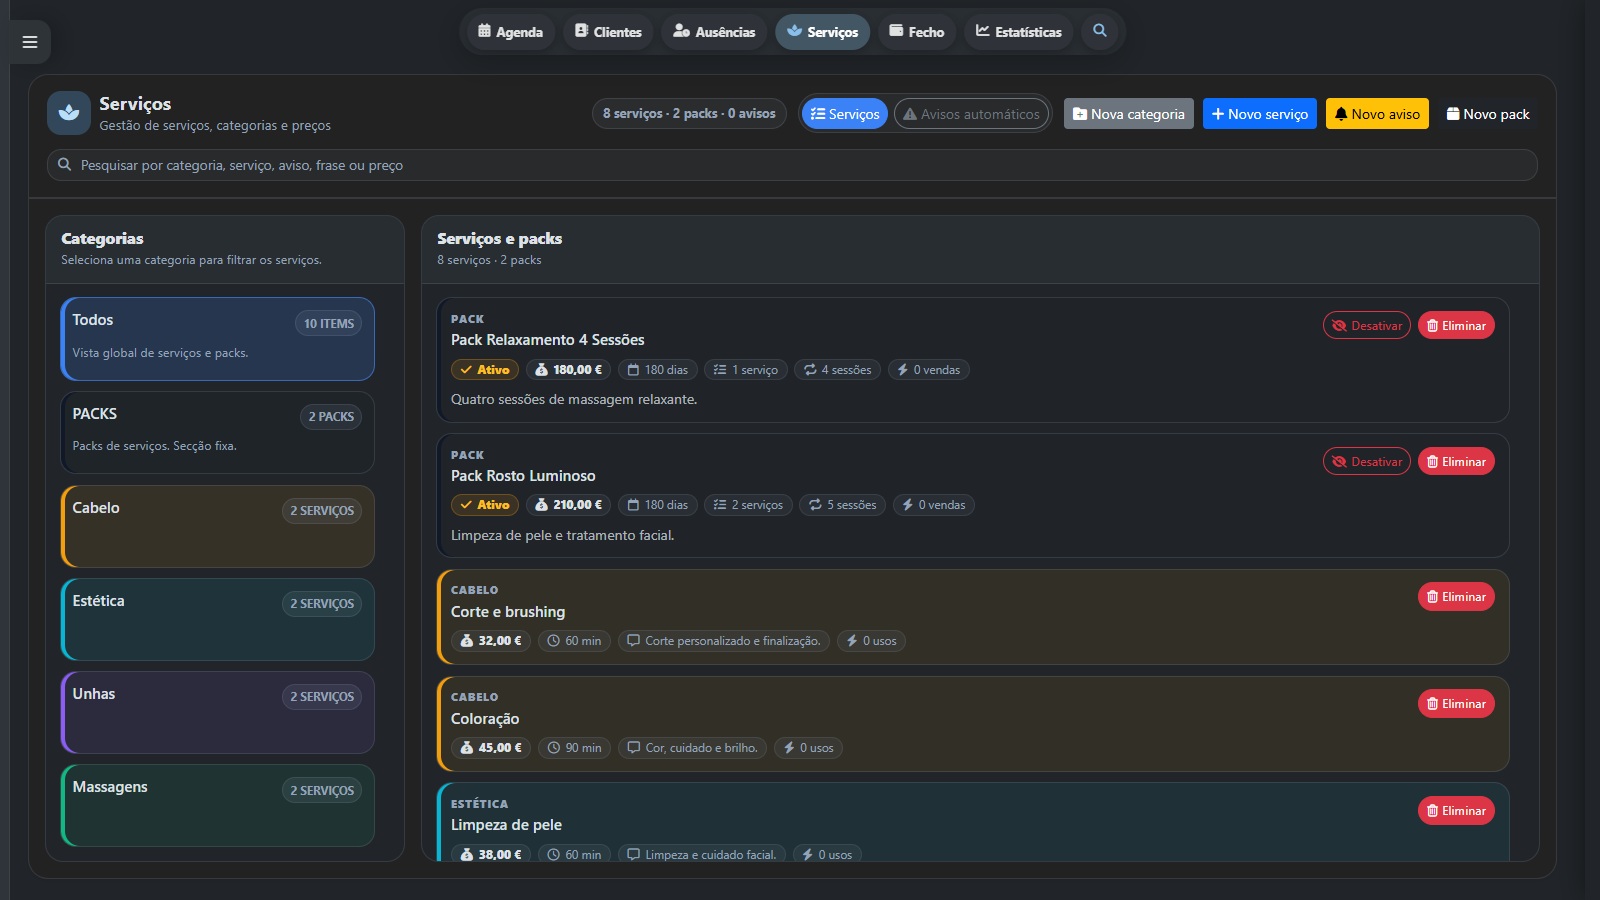The width and height of the screenshot is (1600, 900).
Task: Create a Nova categoria
Action: [1129, 114]
